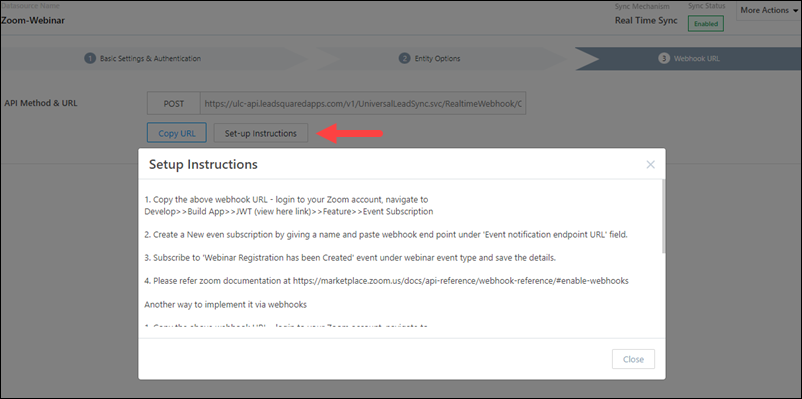
Task: Click the 'Develop>>Build App>>JWT' navigation path text
Action: tap(288, 211)
